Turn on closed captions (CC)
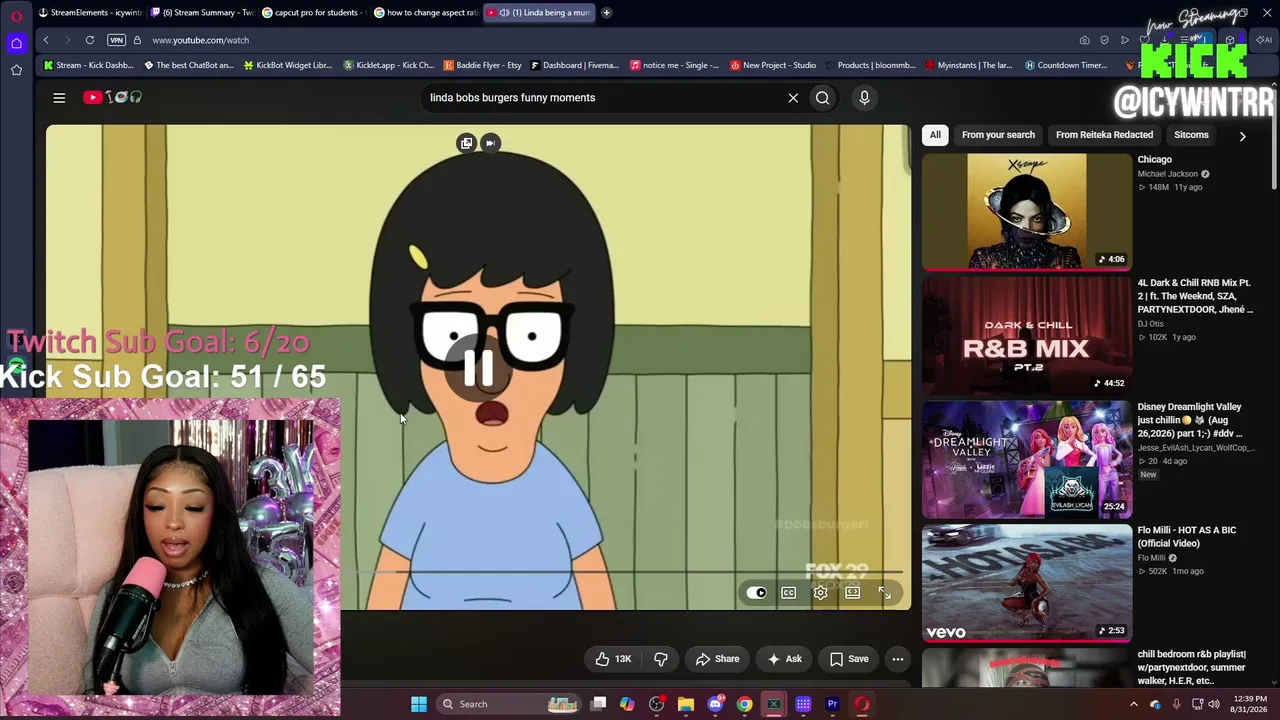This screenshot has width=1280, height=720. tap(789, 593)
